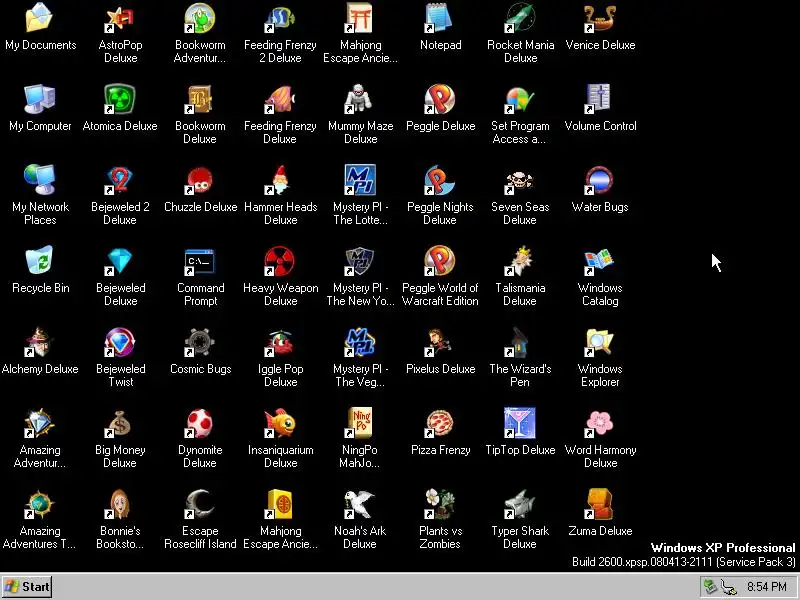800x600 pixels.
Task: Click the Feeding Frenzy Deluxe shortcut
Action: (280, 98)
